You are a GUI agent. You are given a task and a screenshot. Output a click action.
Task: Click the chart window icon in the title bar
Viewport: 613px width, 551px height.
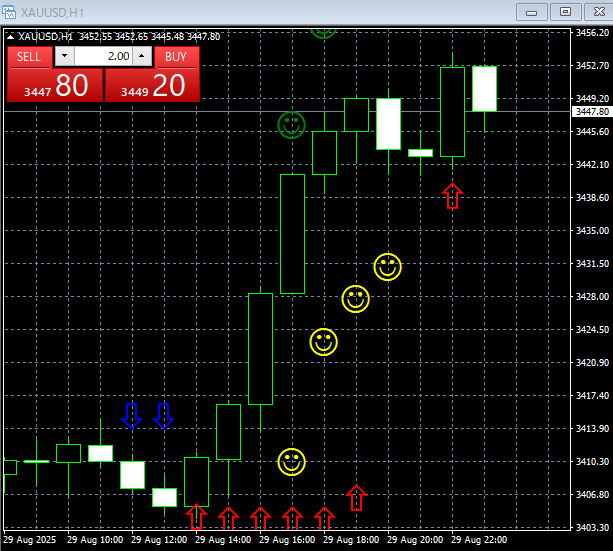point(9,13)
